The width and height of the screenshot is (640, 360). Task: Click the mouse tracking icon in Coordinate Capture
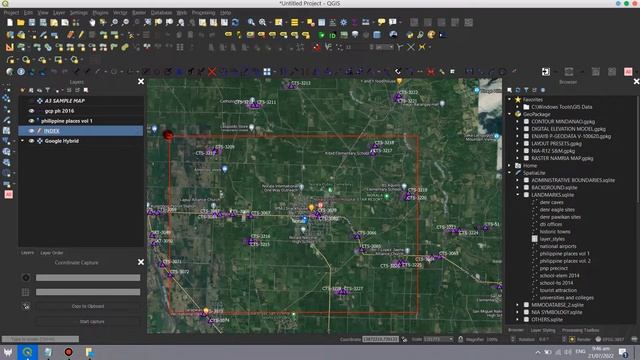(x=26, y=306)
